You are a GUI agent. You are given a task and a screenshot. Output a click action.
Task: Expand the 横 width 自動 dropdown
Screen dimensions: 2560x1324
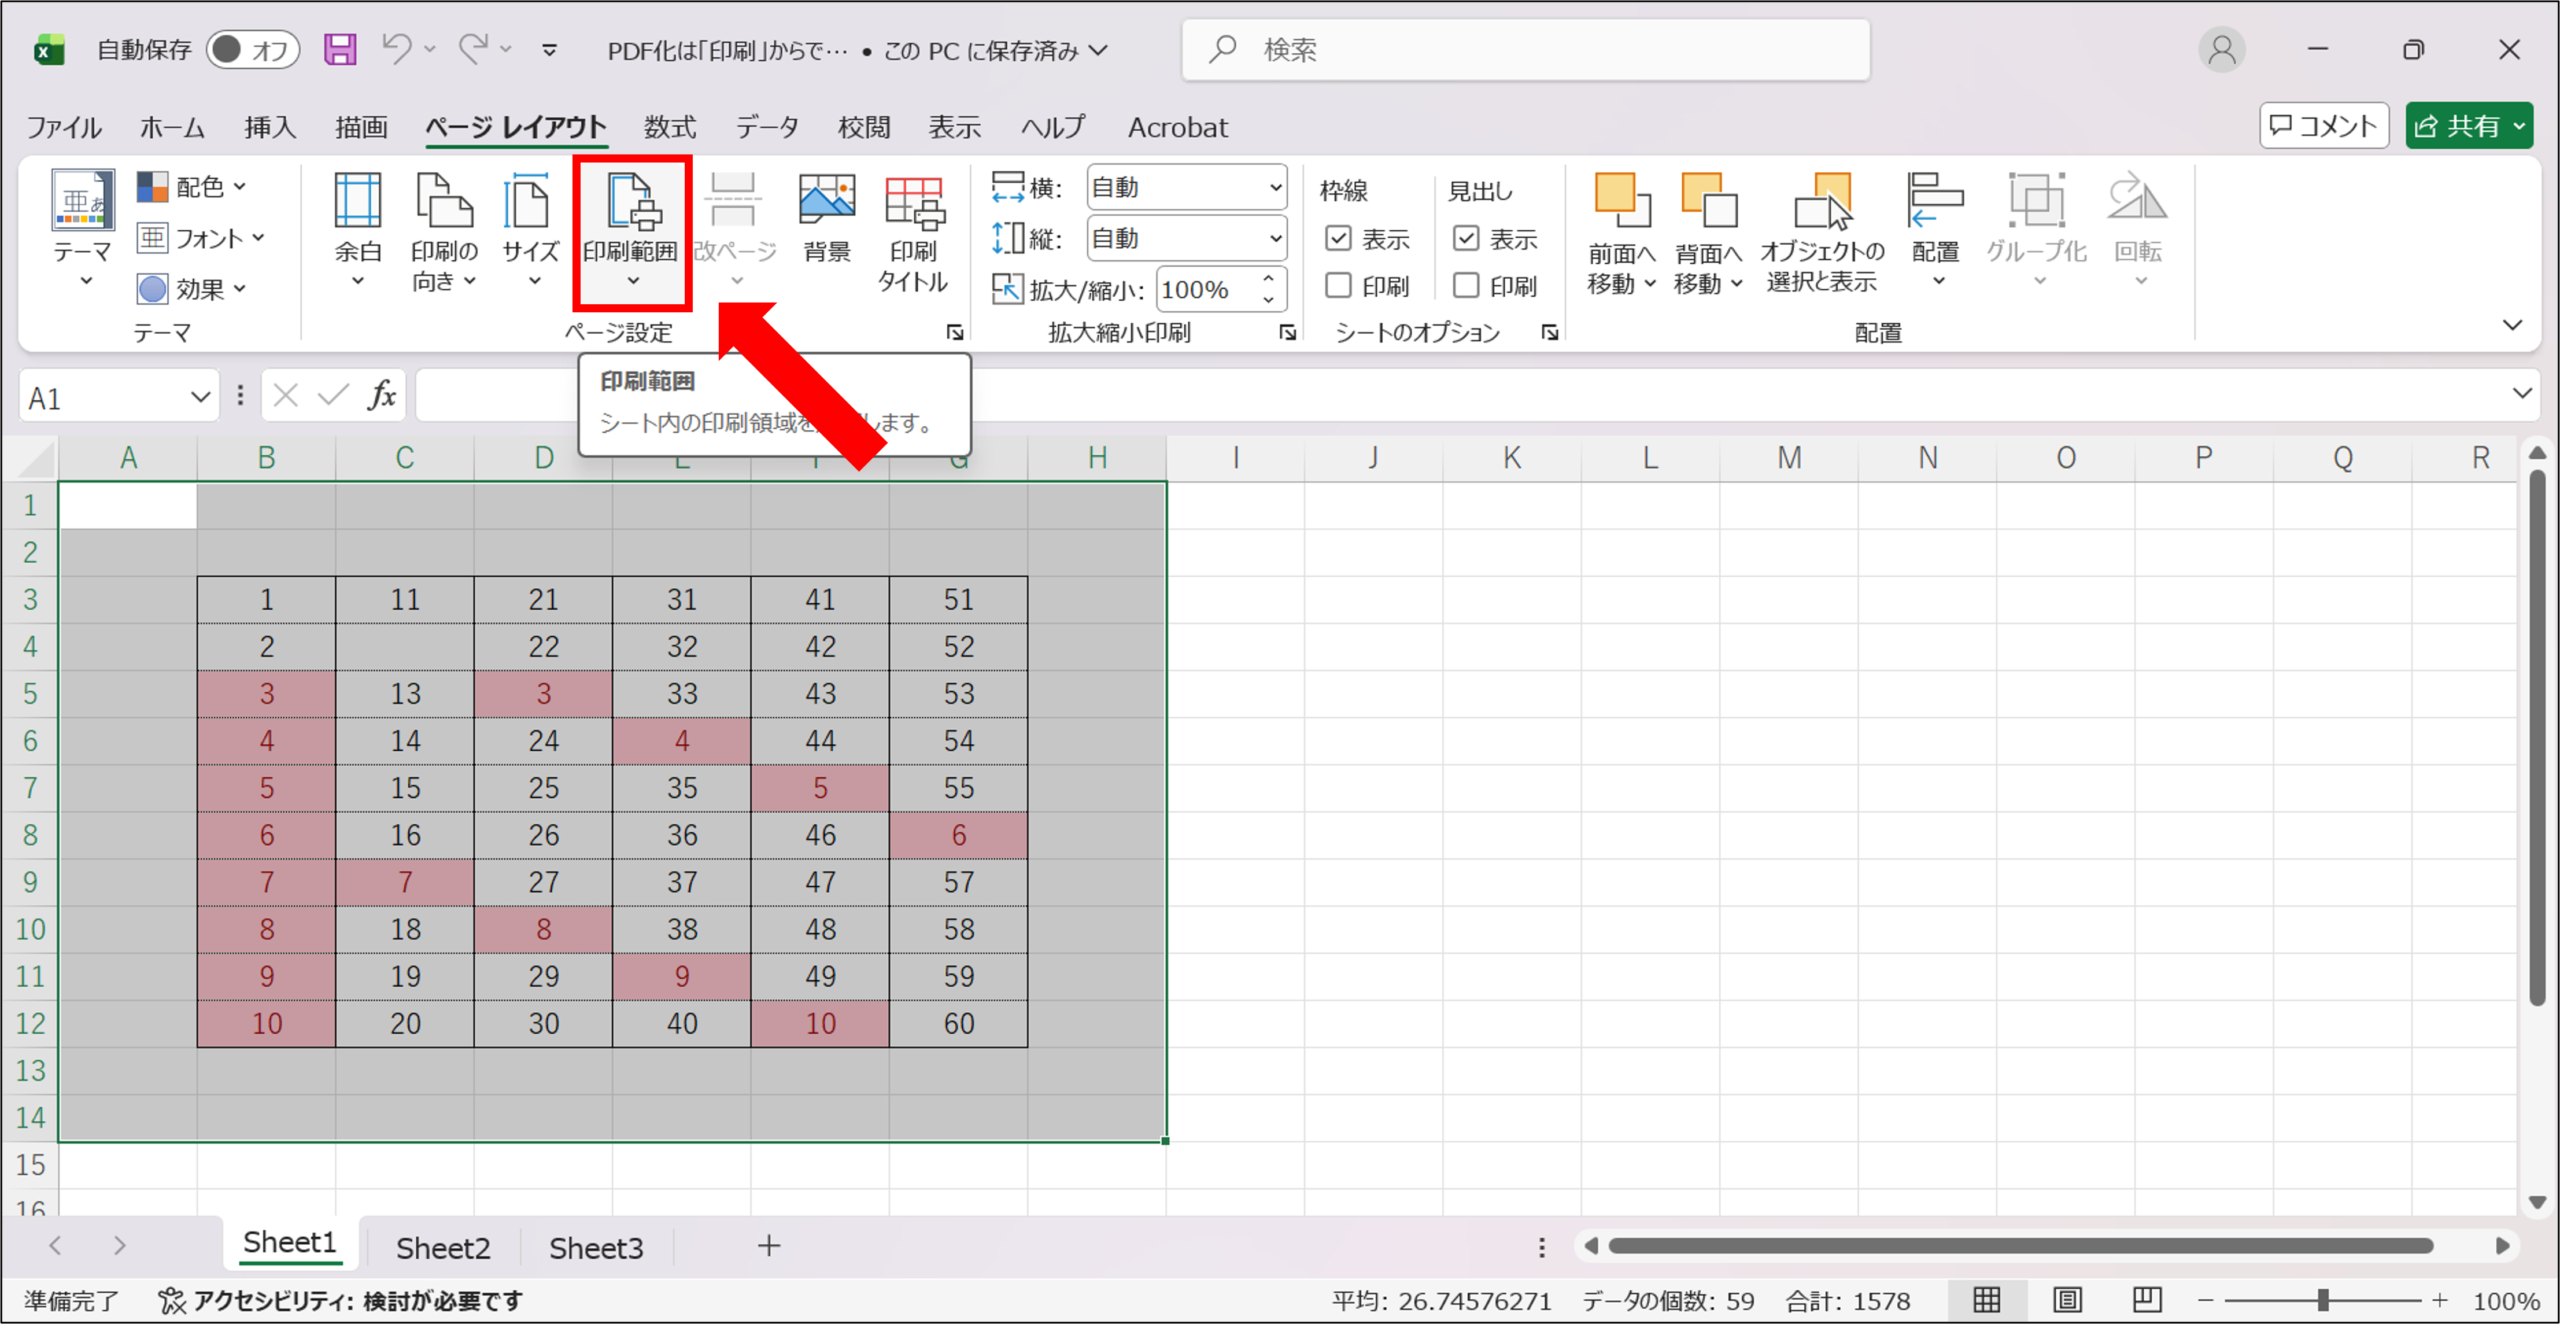1186,187
